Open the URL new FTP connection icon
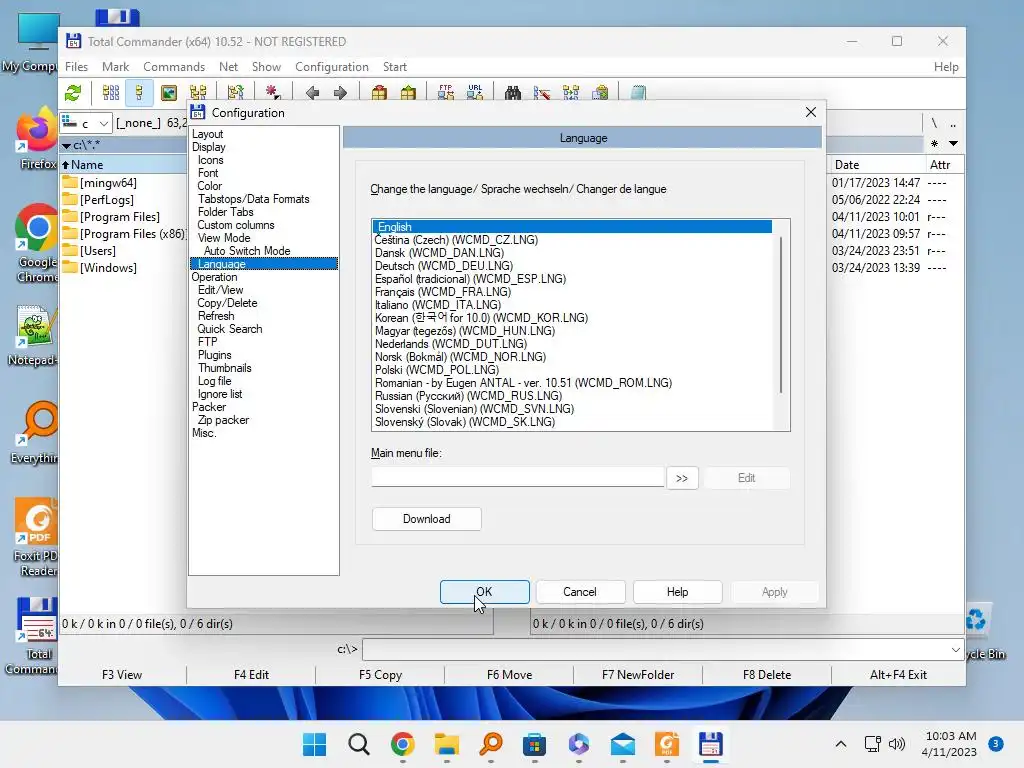 pos(475,93)
